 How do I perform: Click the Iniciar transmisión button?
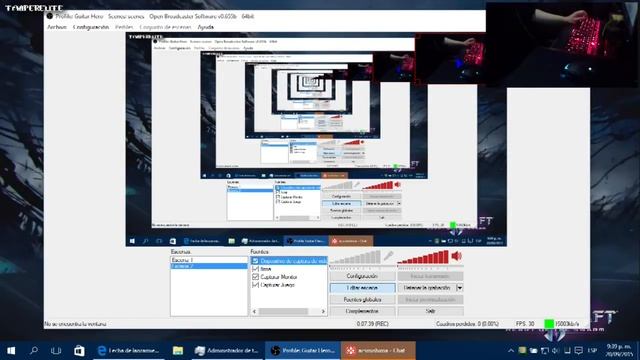431,276
